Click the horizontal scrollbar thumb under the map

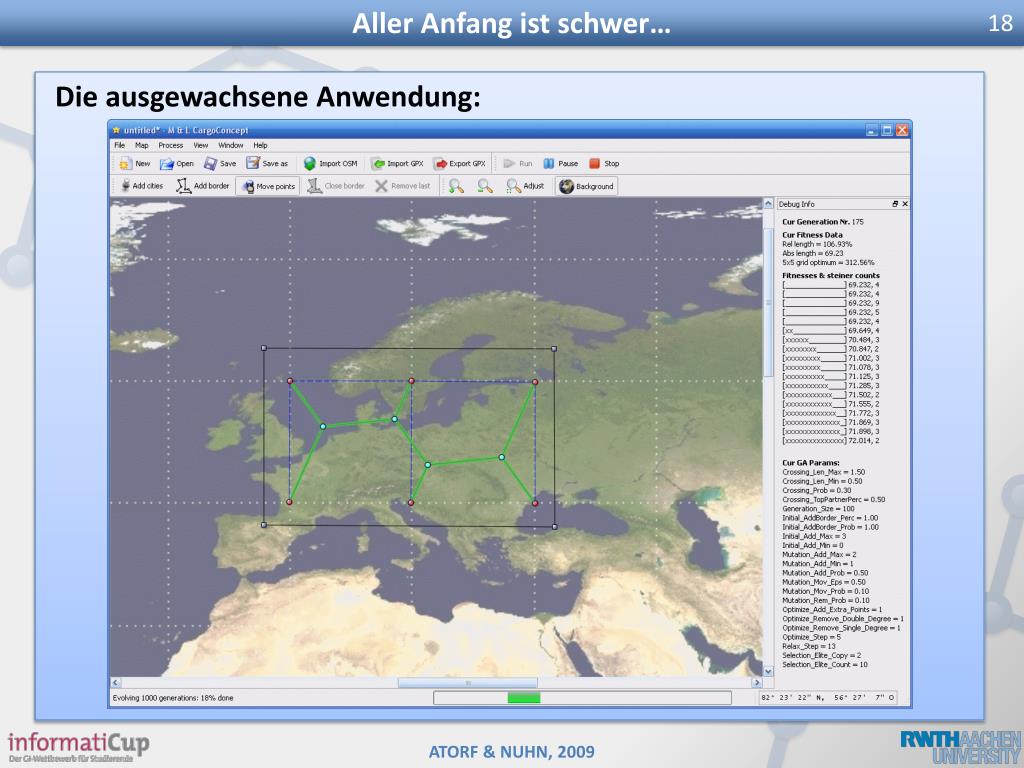pos(468,682)
